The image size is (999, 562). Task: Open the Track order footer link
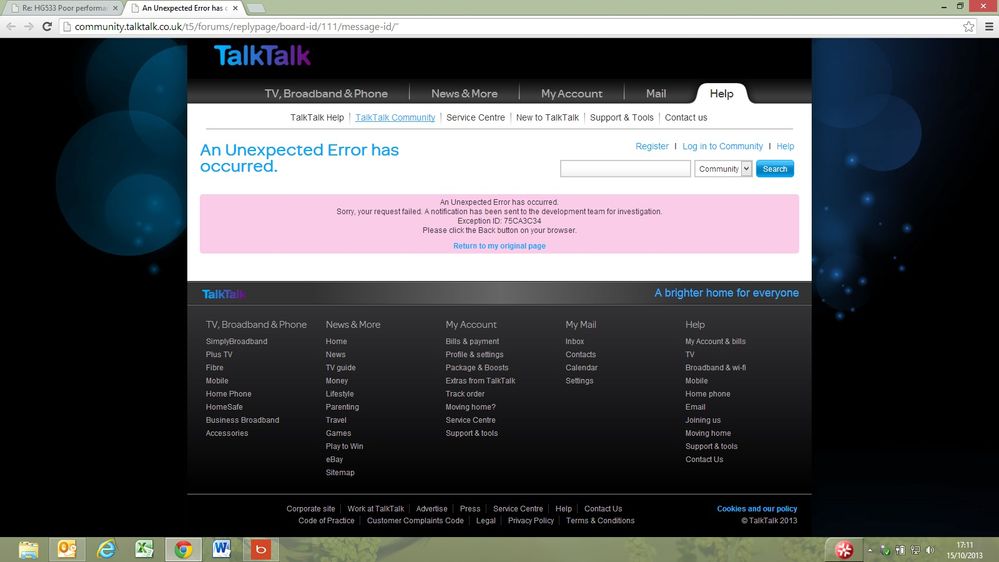coord(465,394)
